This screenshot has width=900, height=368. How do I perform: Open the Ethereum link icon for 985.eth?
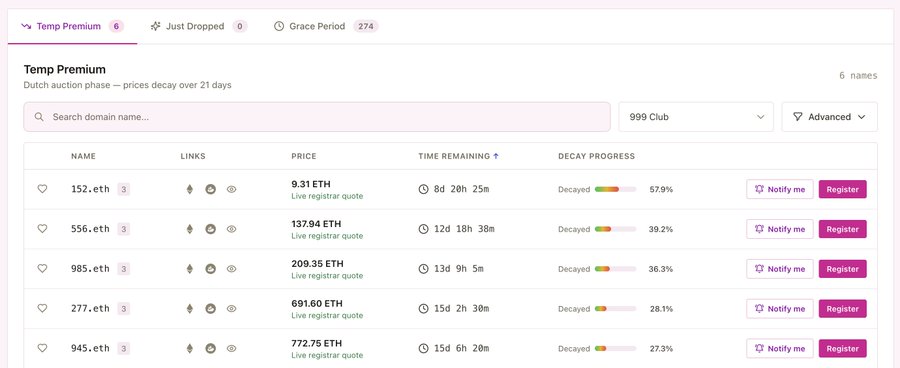click(189, 269)
